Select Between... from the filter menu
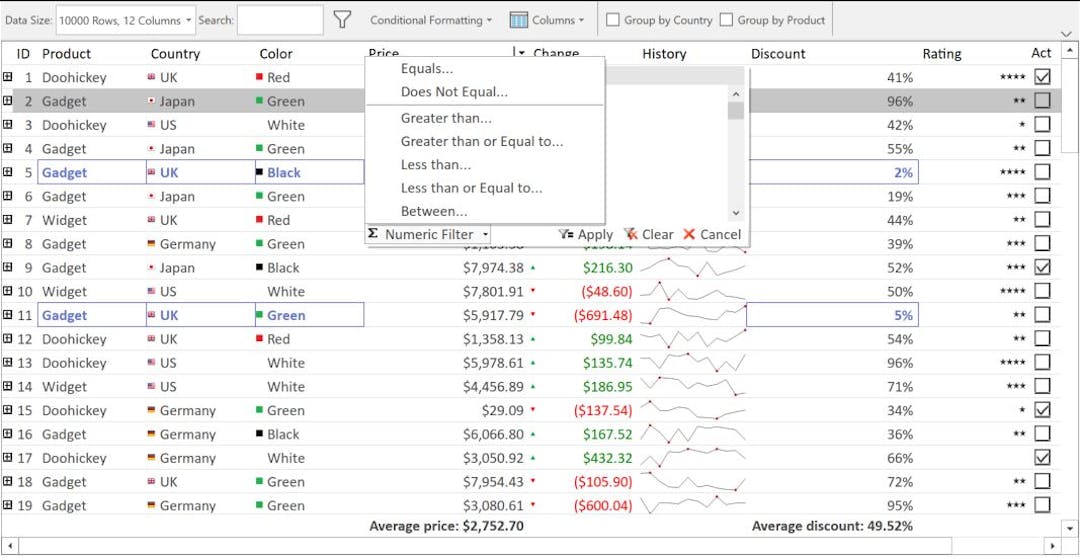The width and height of the screenshot is (1080, 558). (434, 211)
